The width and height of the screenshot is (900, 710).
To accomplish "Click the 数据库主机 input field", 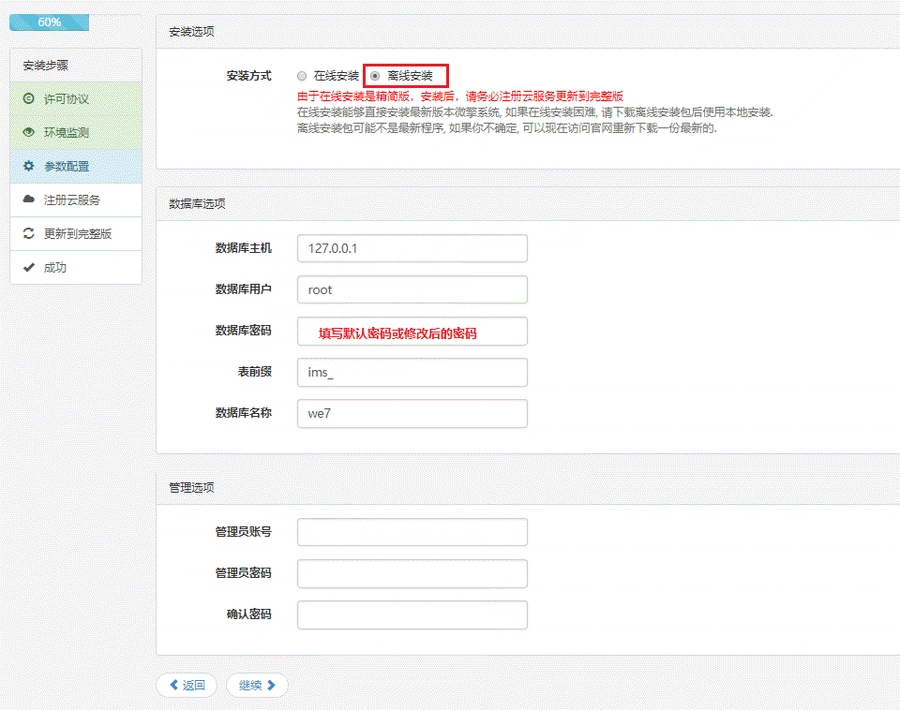I will (x=412, y=248).
